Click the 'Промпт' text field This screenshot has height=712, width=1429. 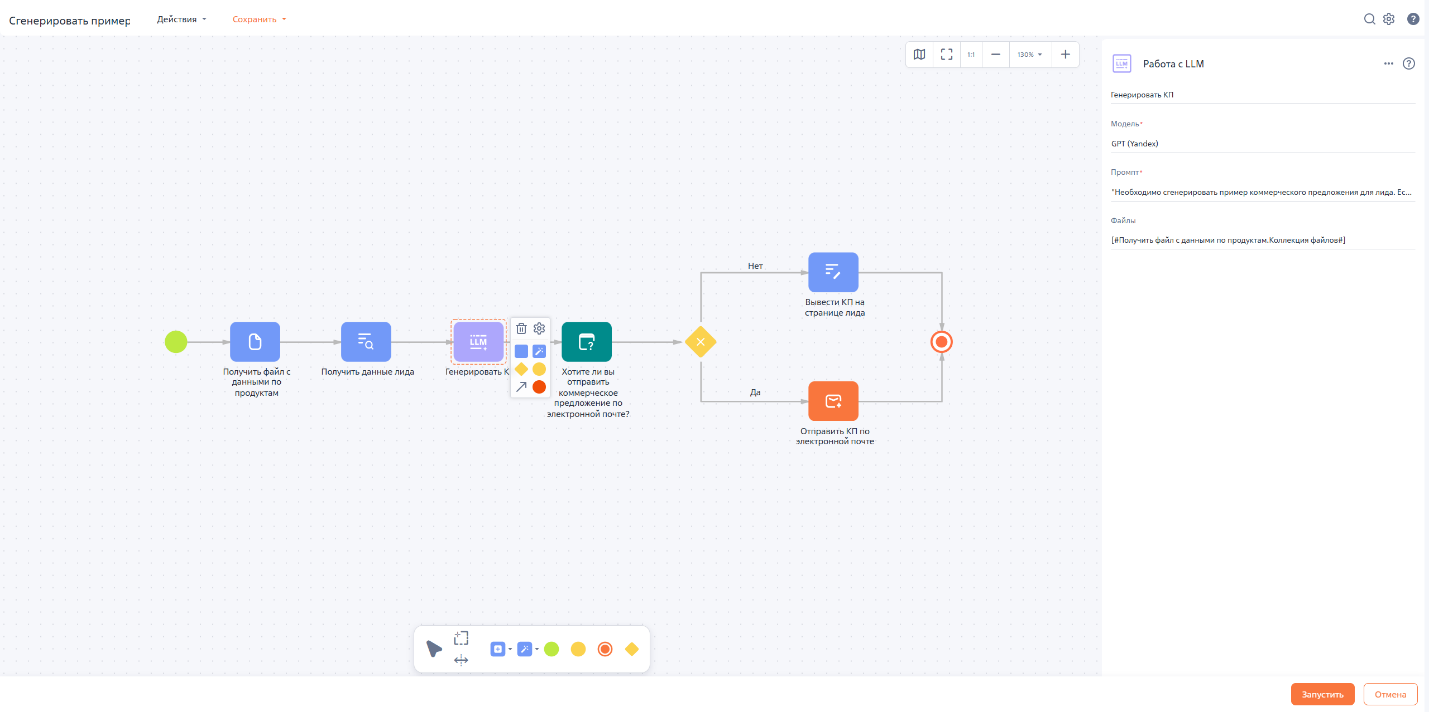[x=1262, y=191]
